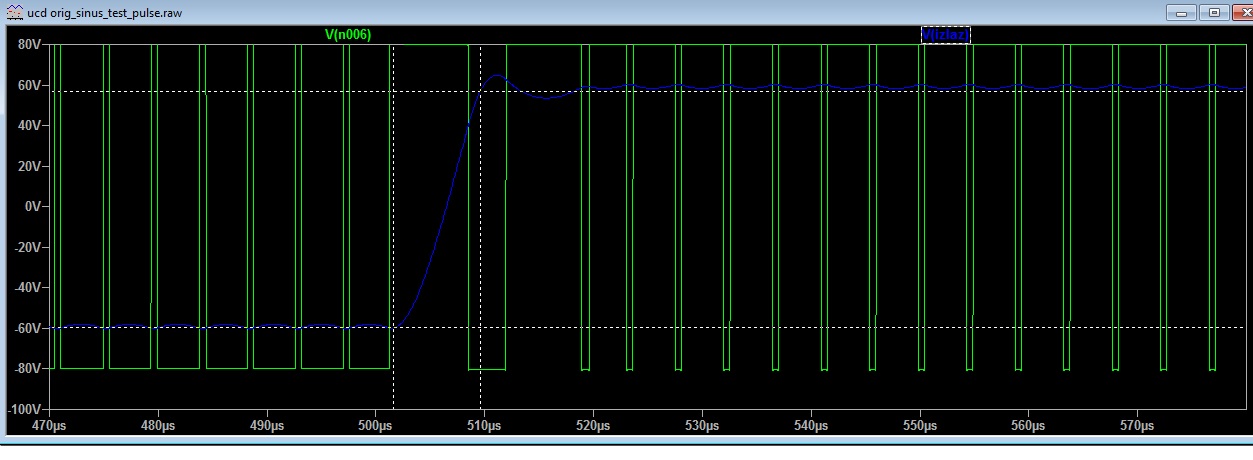1253x460 pixels.
Task: Click the 490µs time axis label
Action: point(267,426)
